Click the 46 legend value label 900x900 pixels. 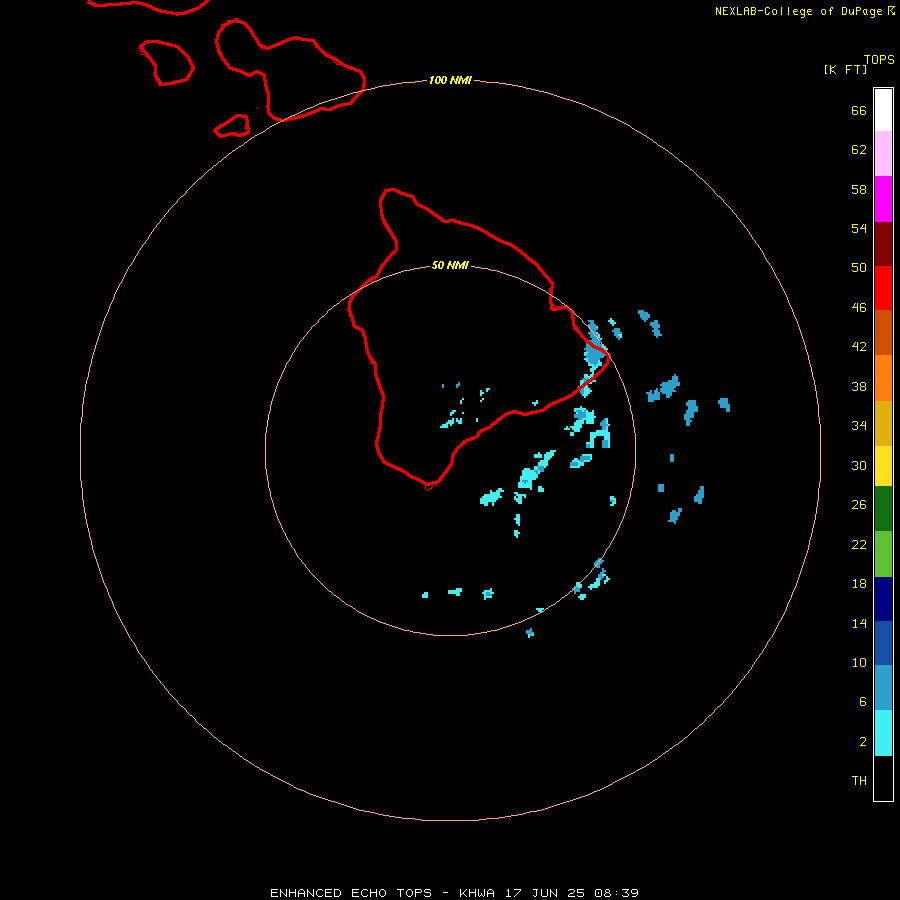859,307
